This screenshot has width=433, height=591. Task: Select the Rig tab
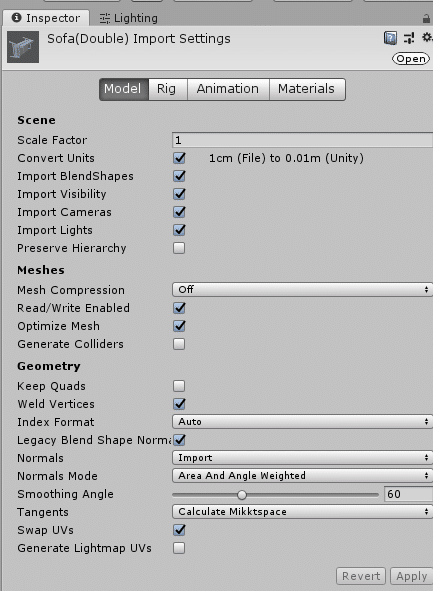click(x=167, y=89)
